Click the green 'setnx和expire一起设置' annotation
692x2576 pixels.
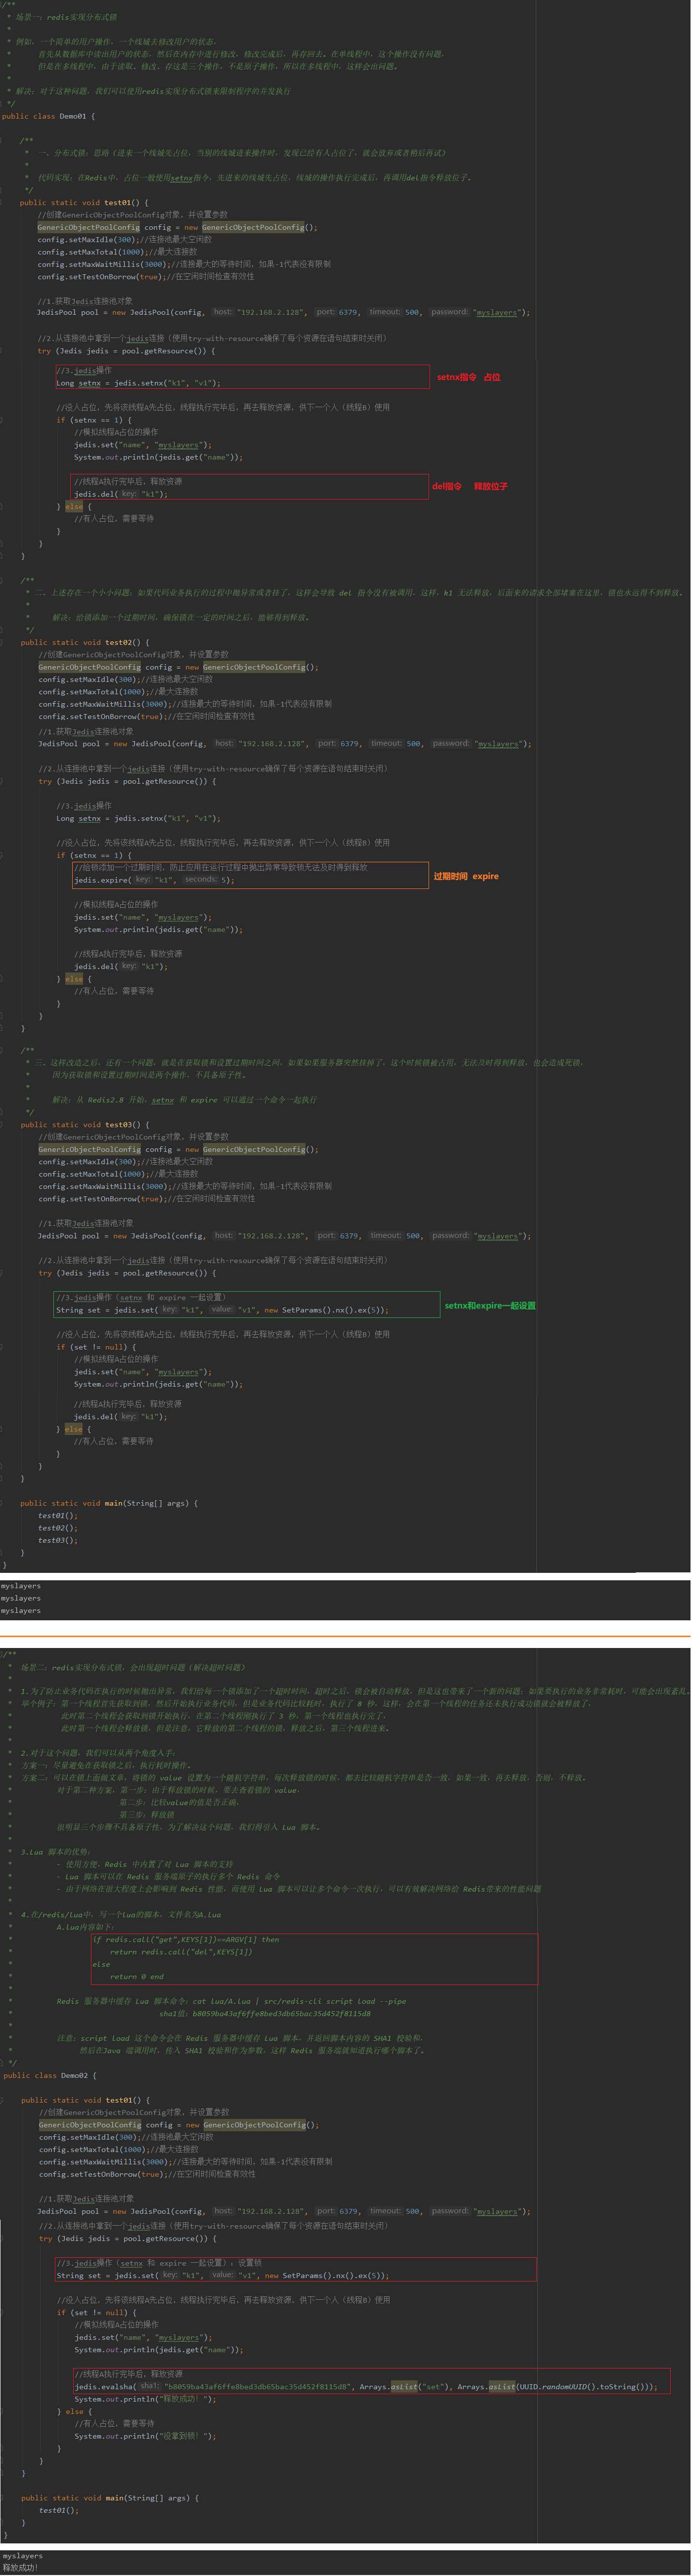click(490, 1305)
